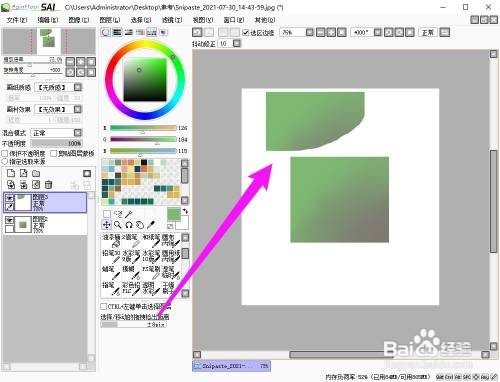Select the rotate view tool
The width and height of the screenshot is (500, 382).
click(x=129, y=225)
